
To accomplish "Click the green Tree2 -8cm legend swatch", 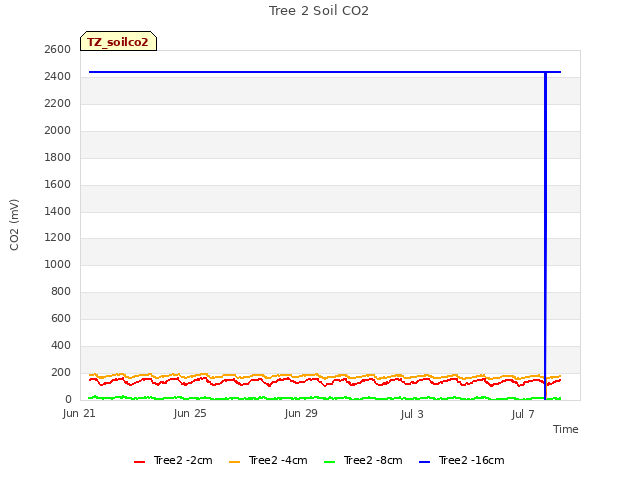I will pos(329,462).
